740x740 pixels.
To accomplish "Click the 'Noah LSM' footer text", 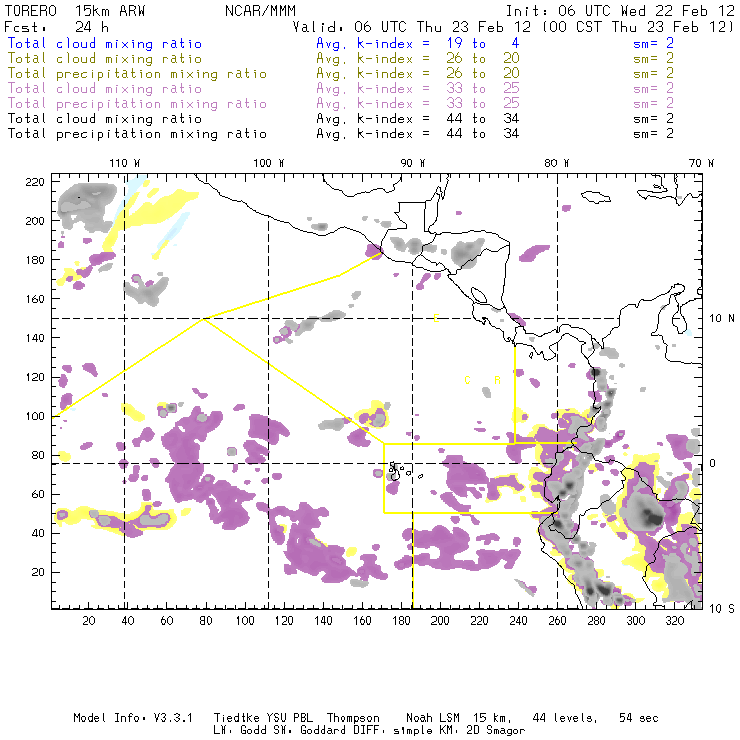I will click(x=433, y=718).
